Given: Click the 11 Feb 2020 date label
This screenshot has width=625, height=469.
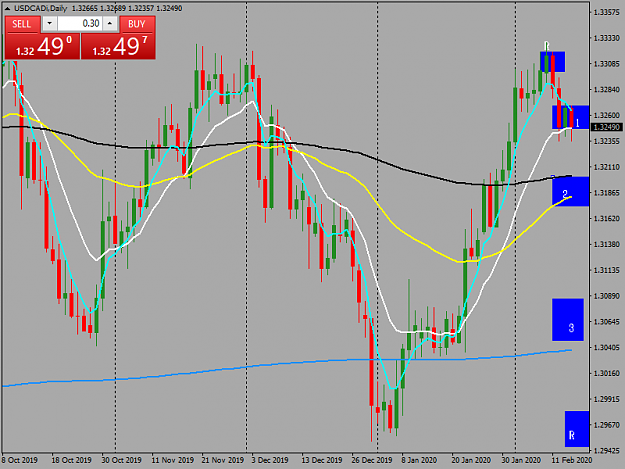Looking at the screenshot, I should [x=572, y=460].
